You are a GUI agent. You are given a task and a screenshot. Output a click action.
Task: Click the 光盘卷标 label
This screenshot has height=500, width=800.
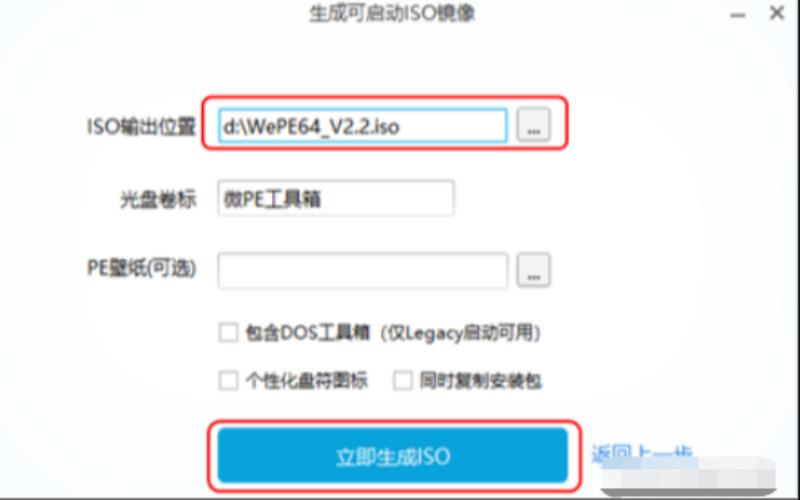[x=158, y=199]
